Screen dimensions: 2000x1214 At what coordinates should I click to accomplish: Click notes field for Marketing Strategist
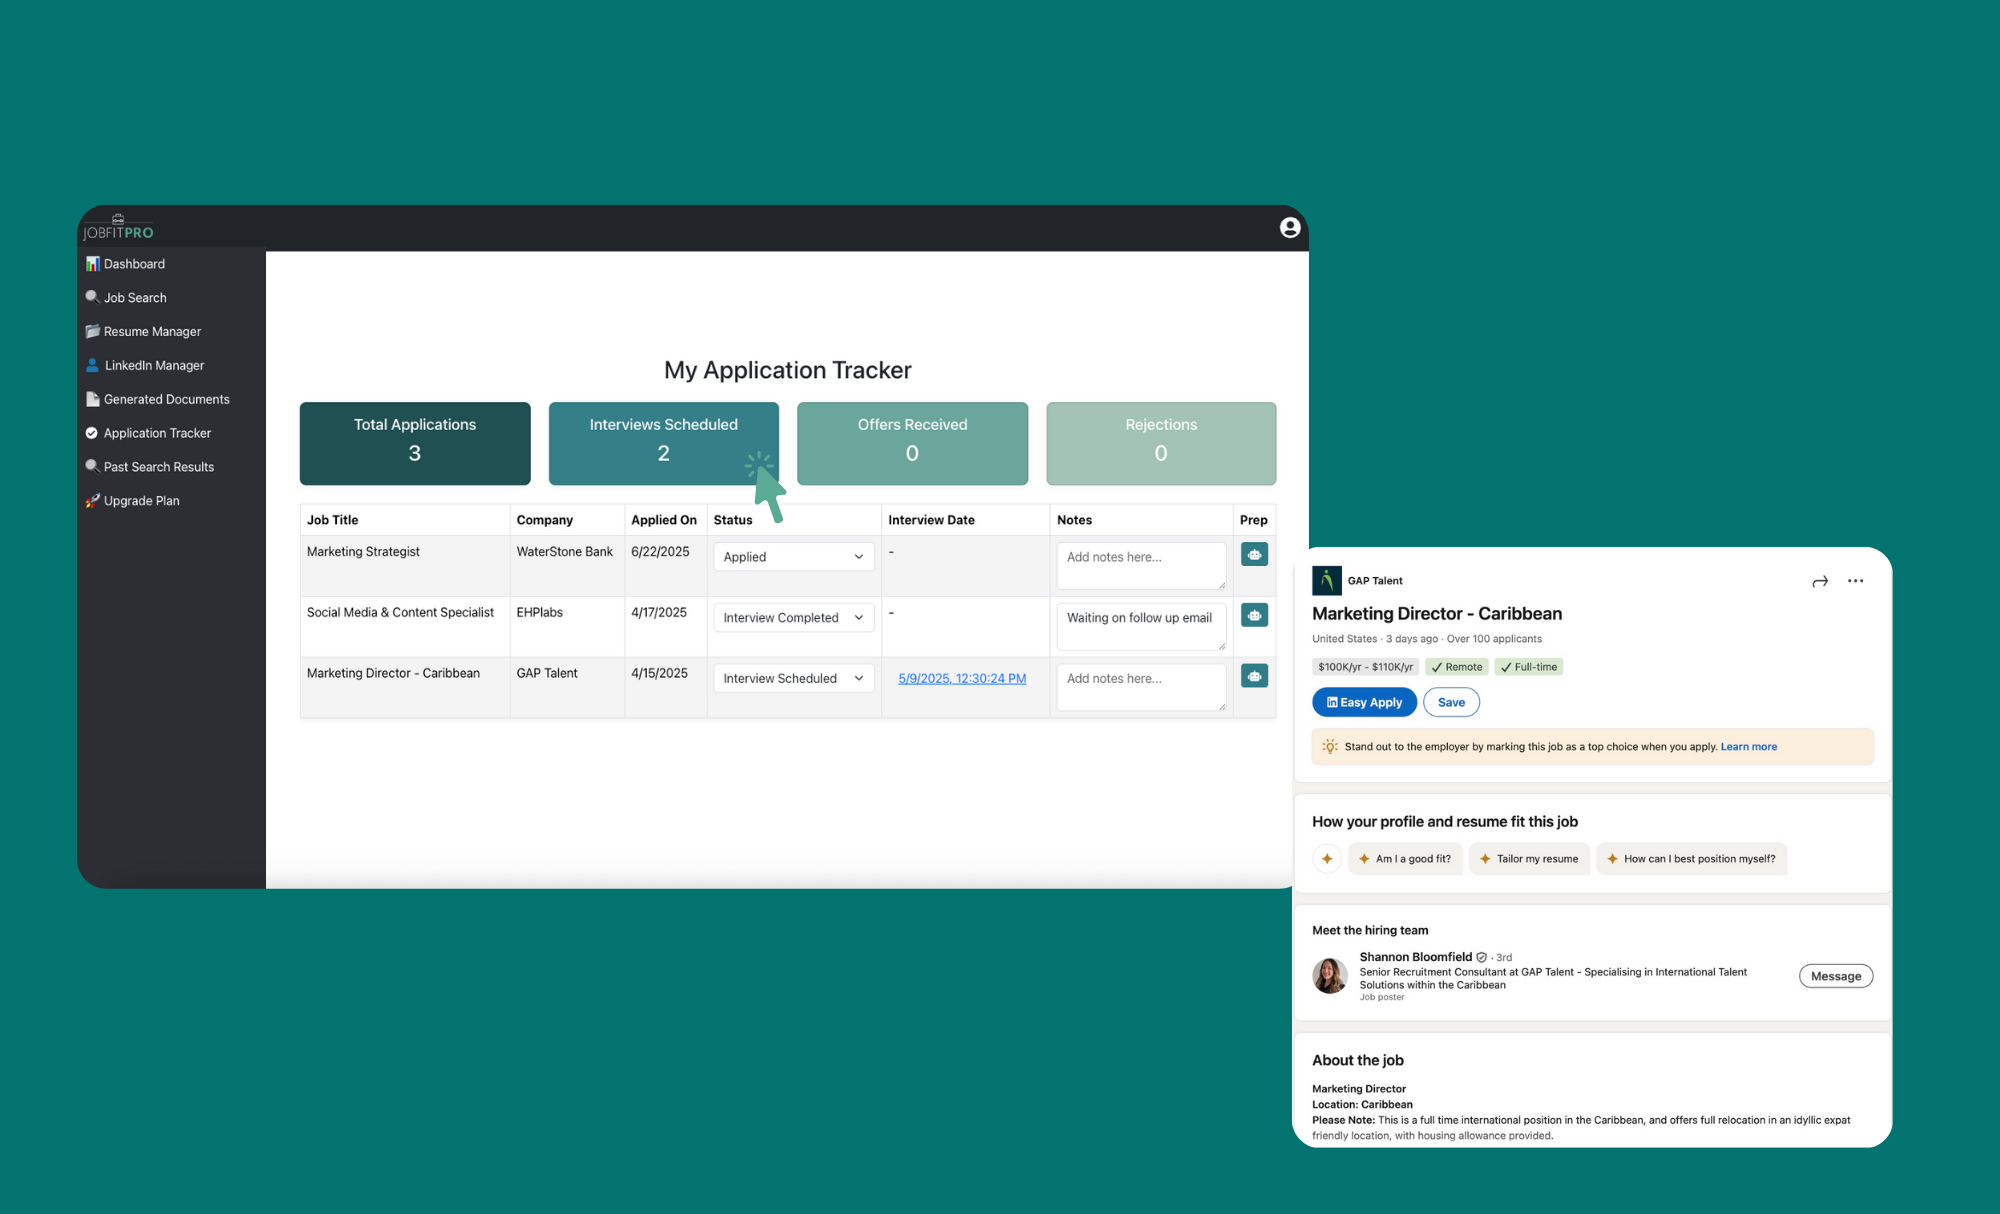pyautogui.click(x=1140, y=565)
